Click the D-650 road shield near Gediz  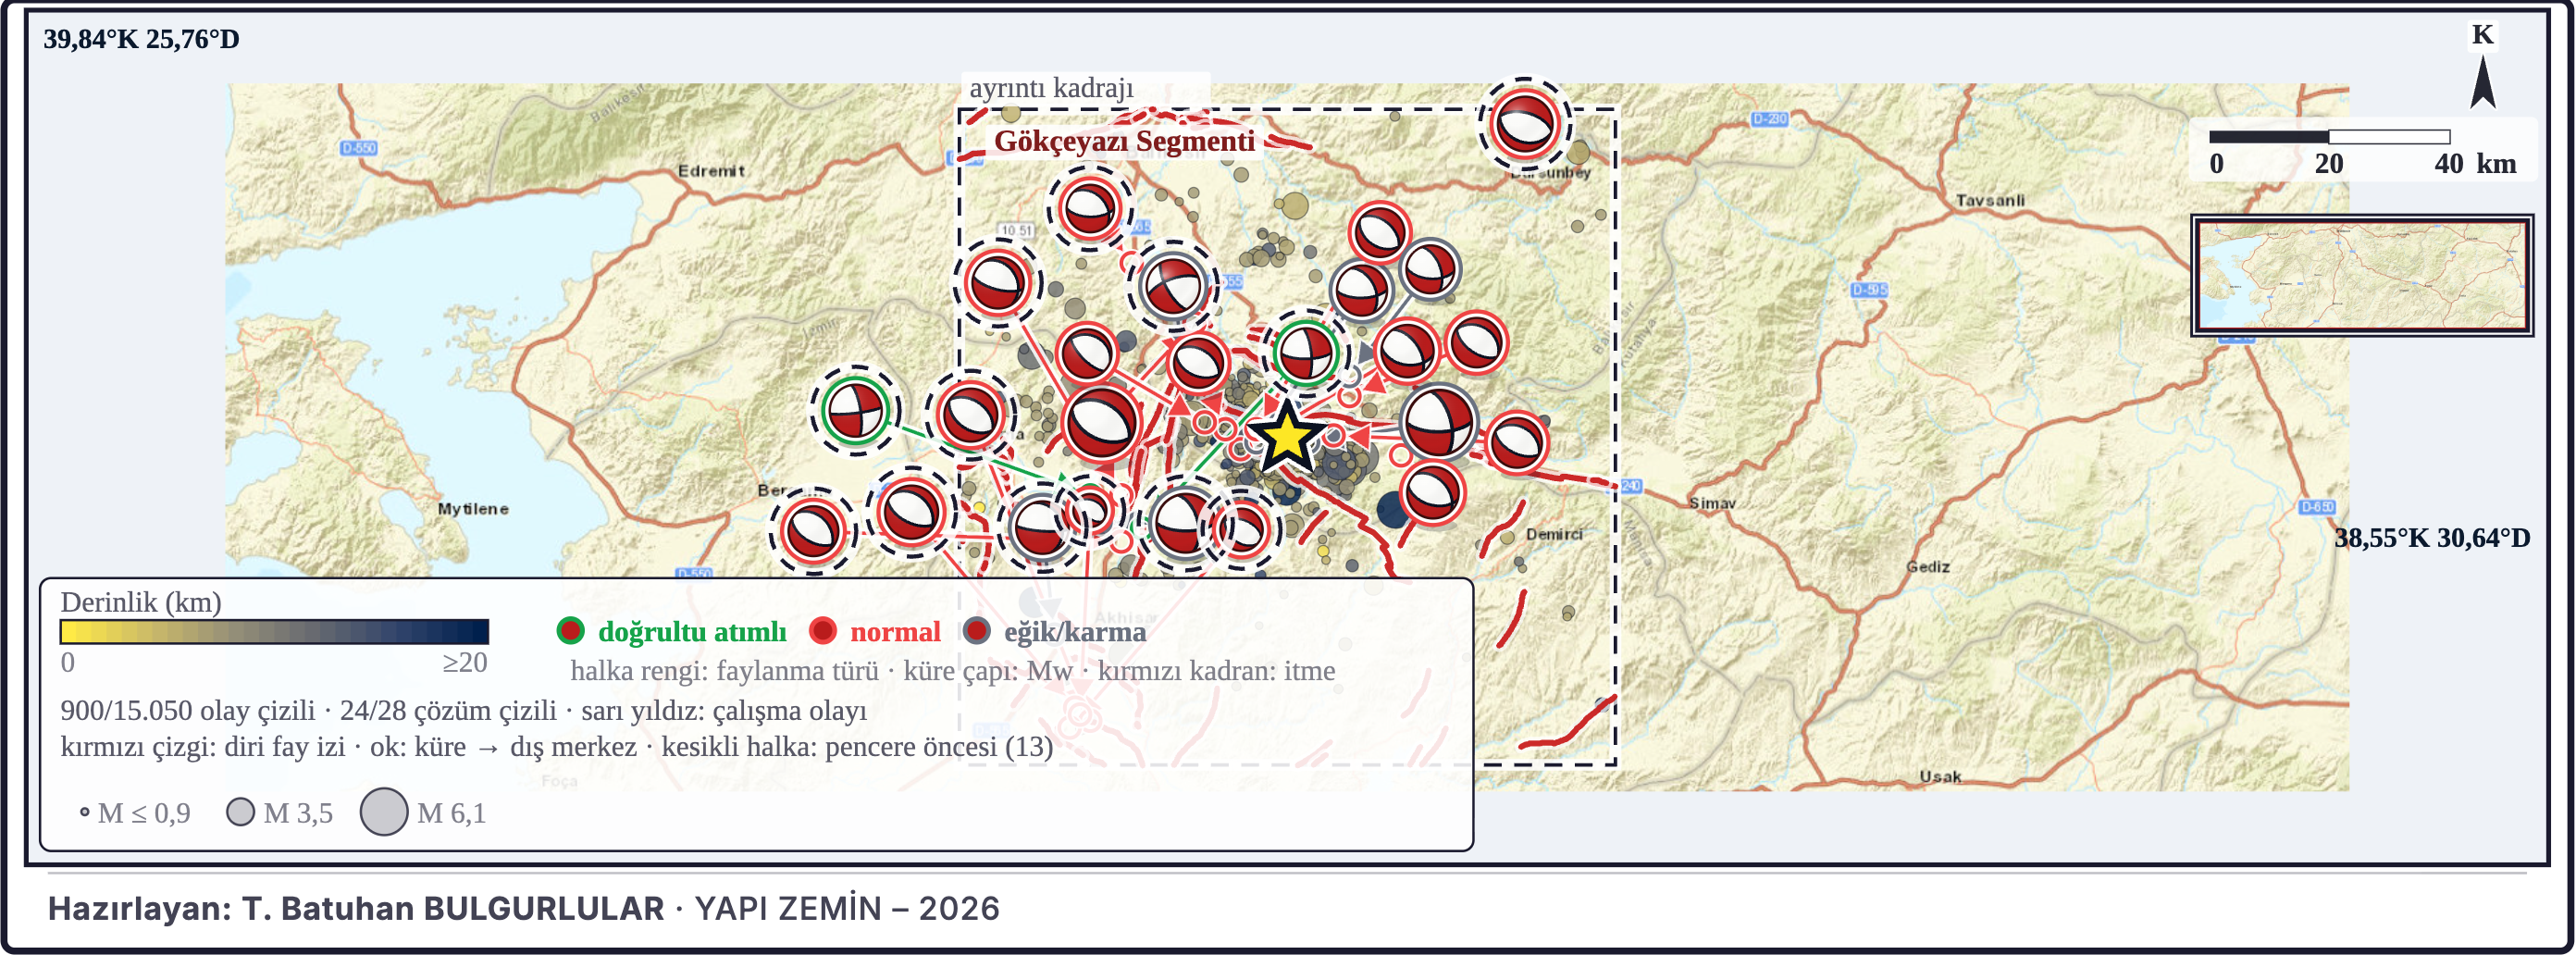coord(2316,507)
